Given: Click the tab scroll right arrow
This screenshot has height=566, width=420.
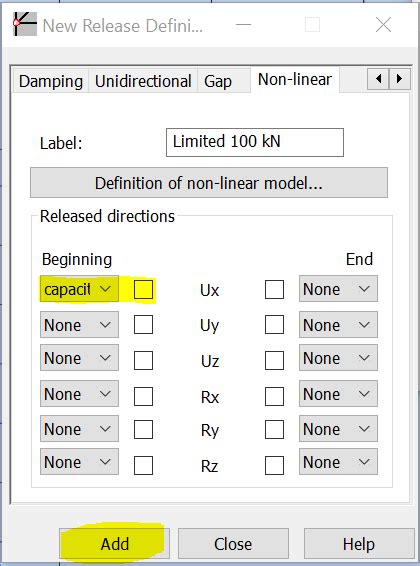Looking at the screenshot, I should [399, 79].
